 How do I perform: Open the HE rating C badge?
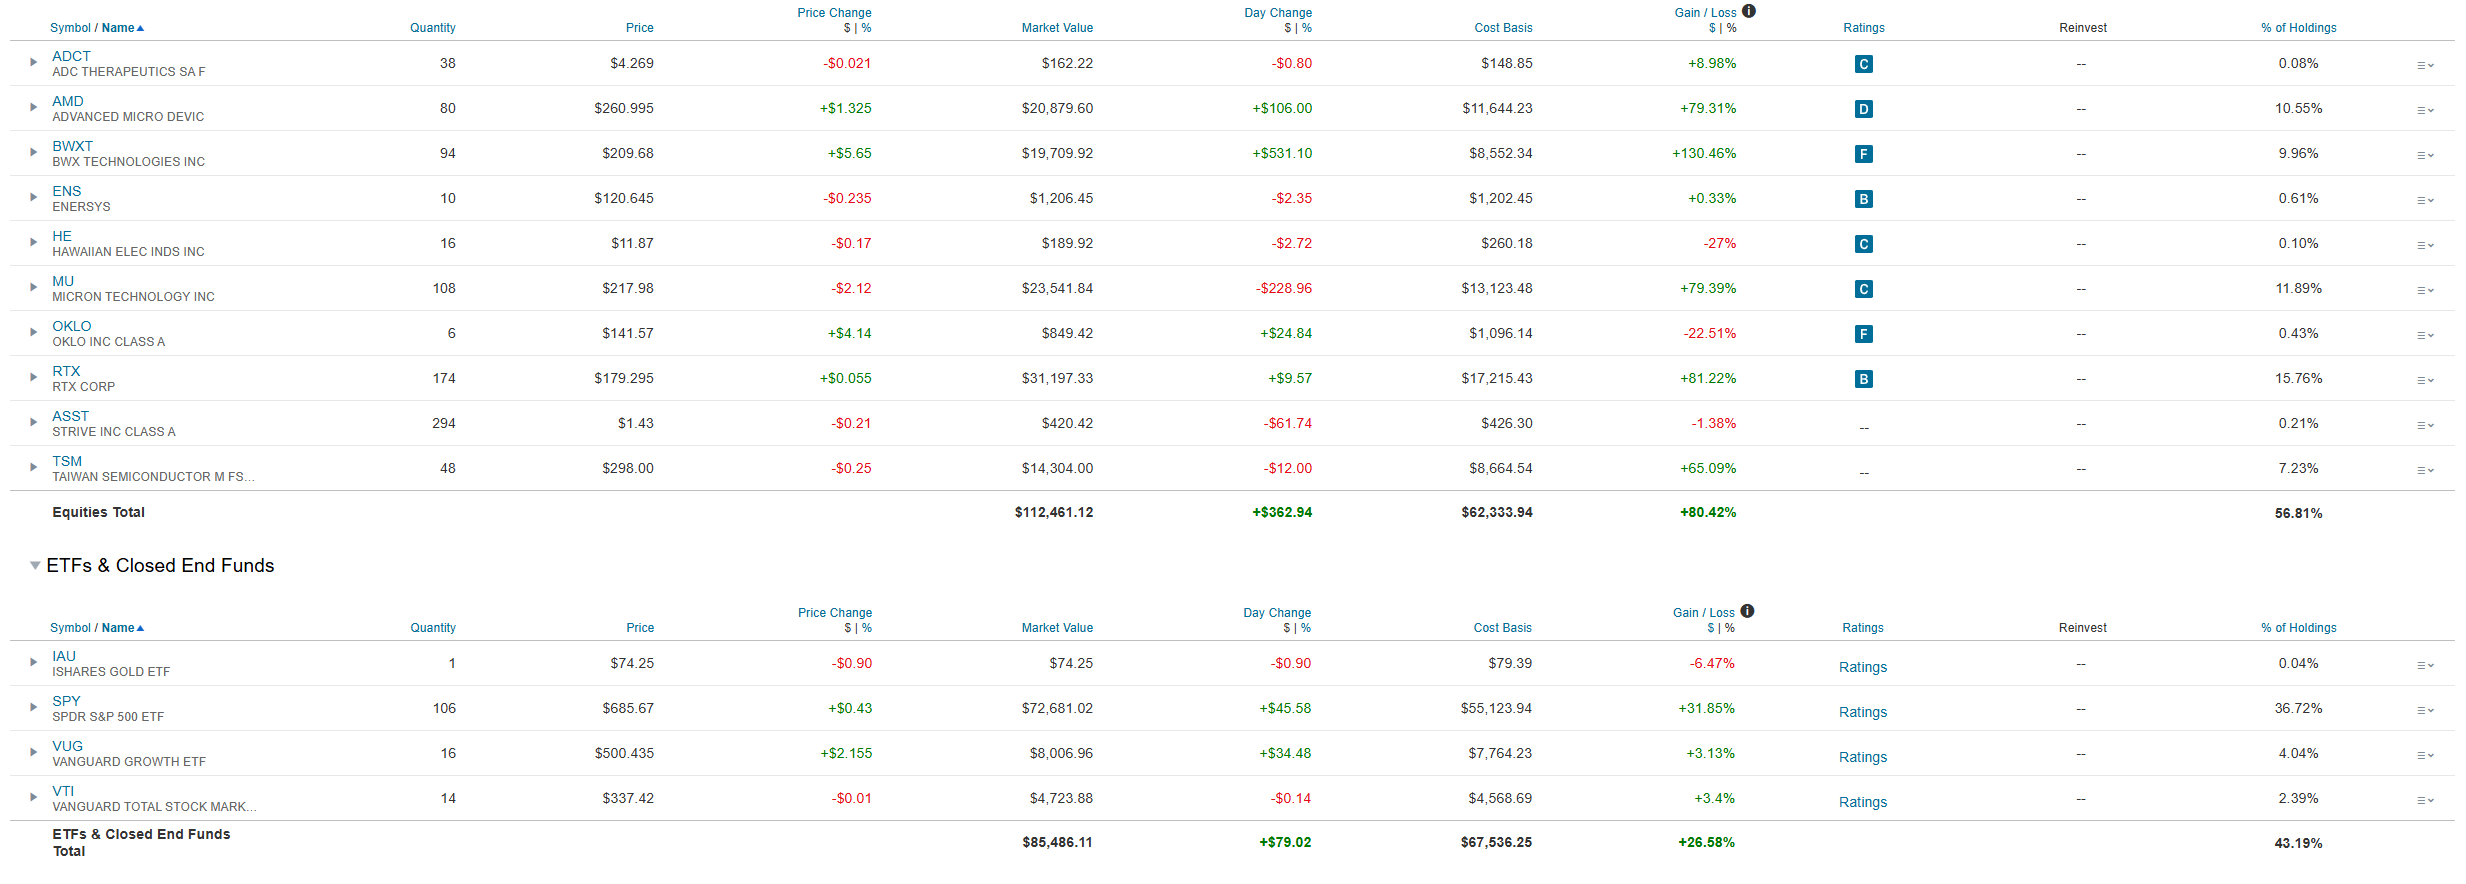(x=1863, y=244)
